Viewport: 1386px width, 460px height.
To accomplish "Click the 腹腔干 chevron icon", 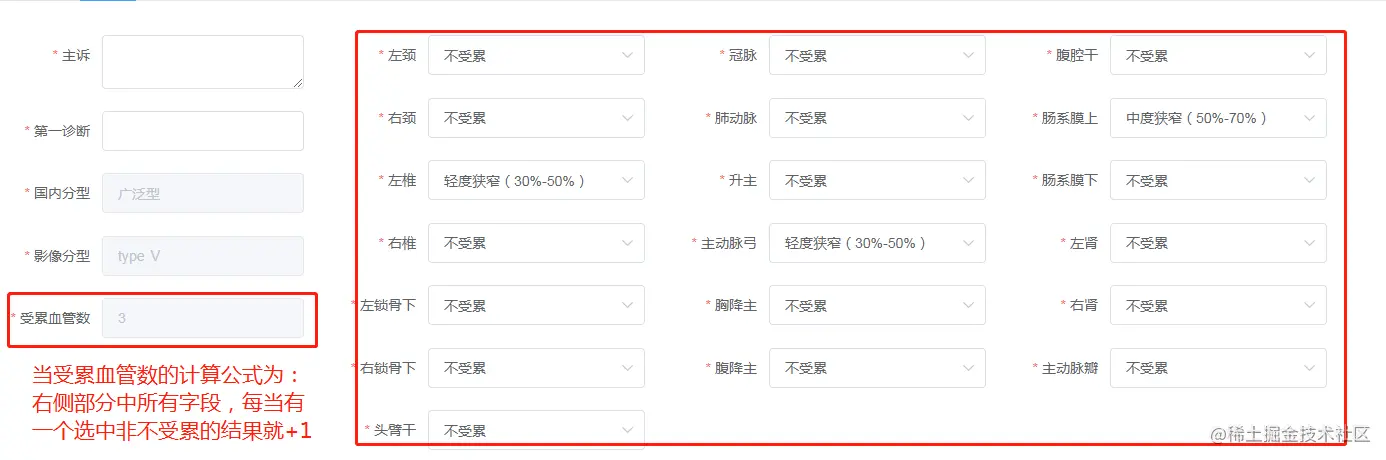I will click(1309, 55).
